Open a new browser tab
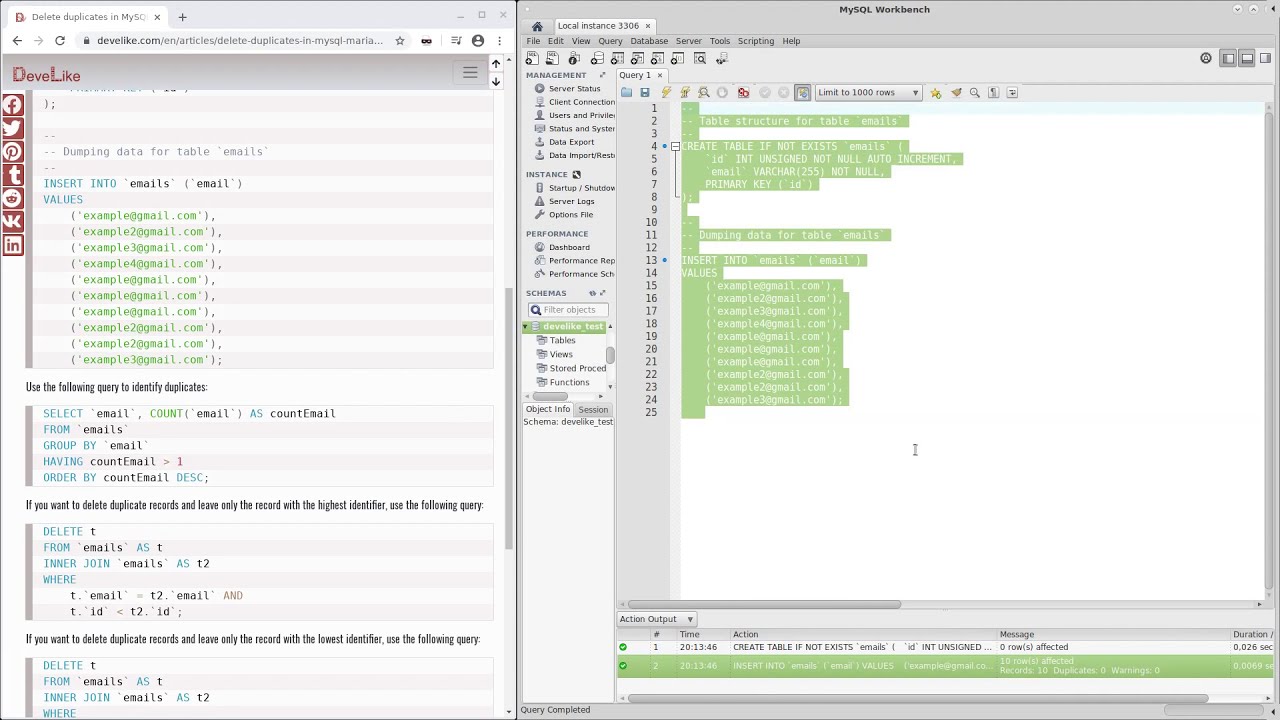Screen dimensions: 1280x720 [x=182, y=17]
